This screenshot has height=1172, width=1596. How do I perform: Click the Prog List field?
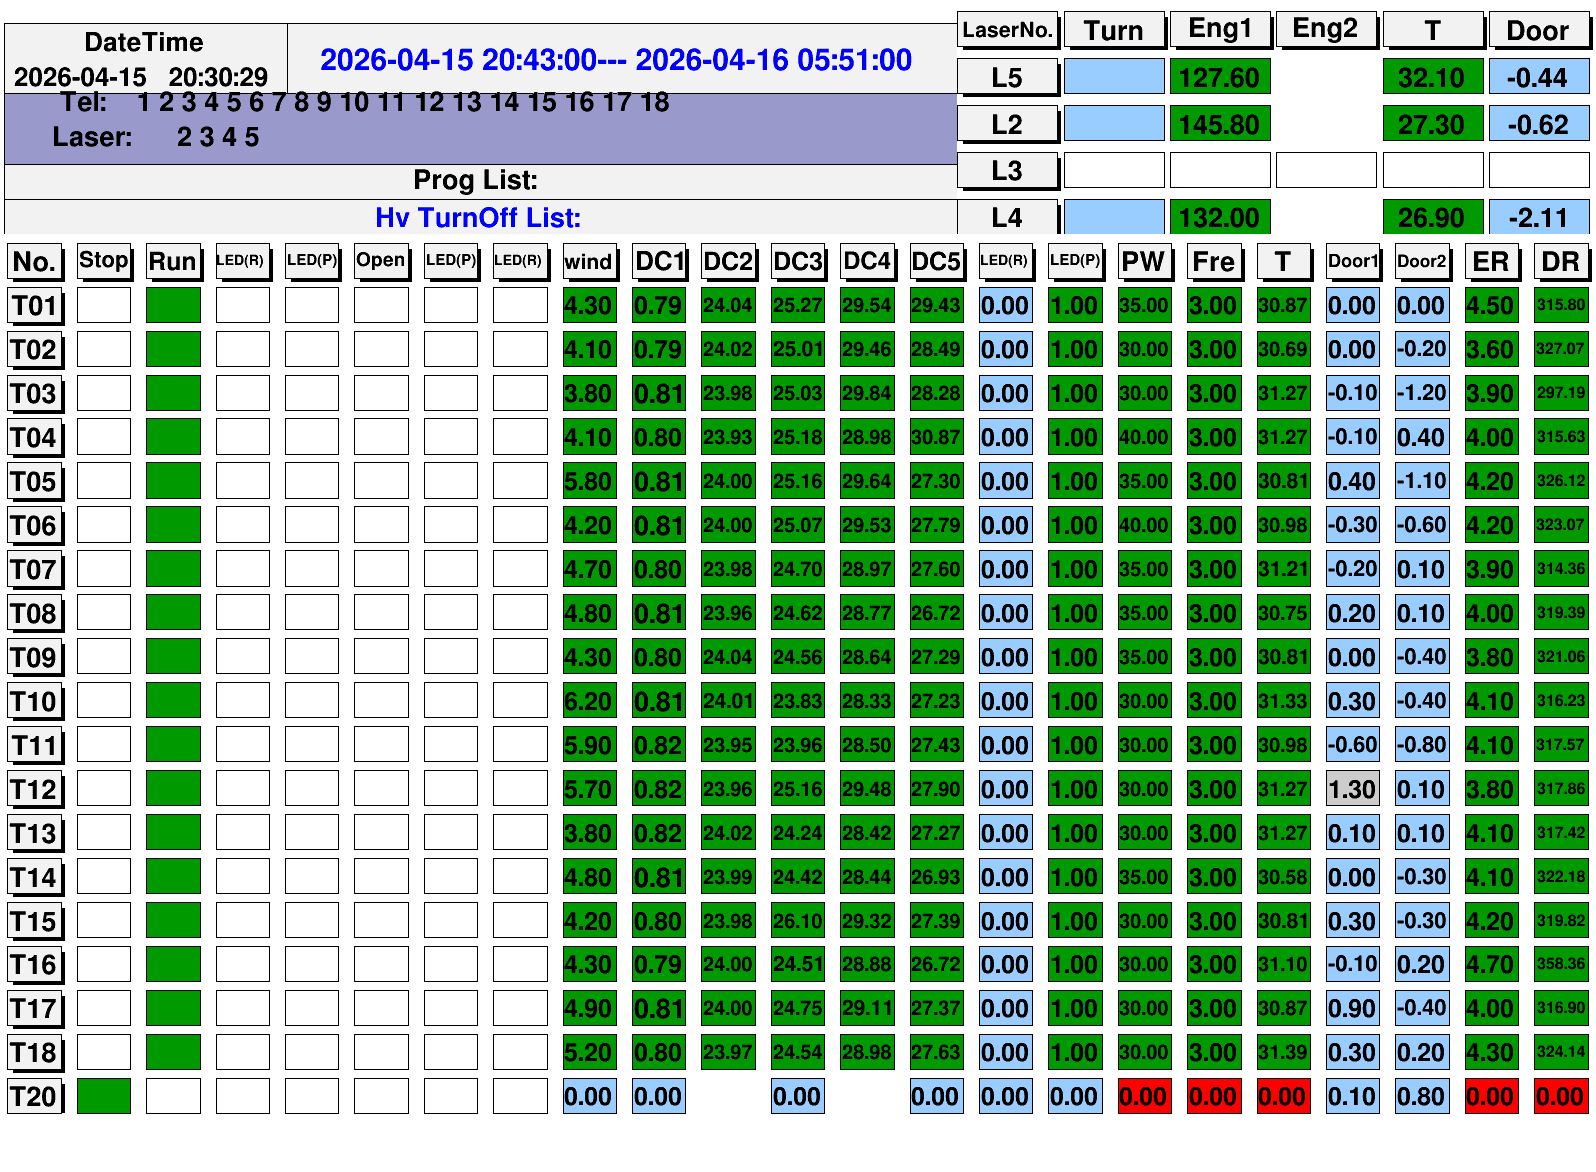478,180
